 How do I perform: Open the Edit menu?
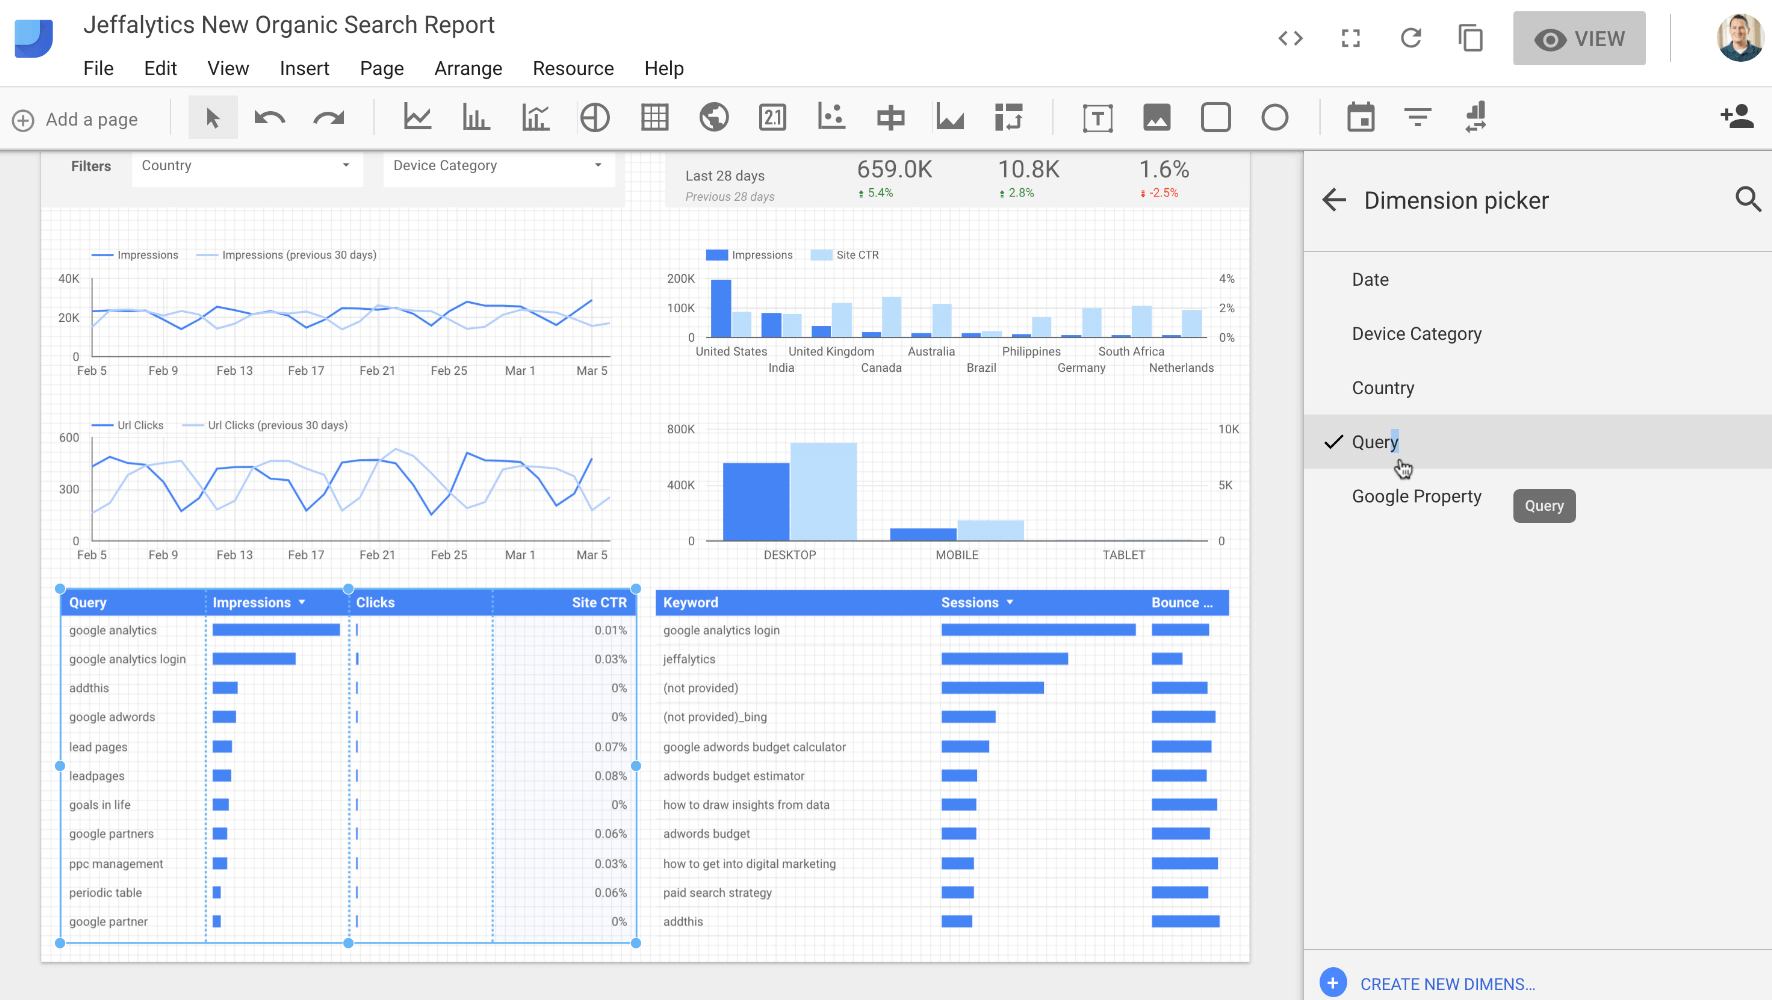pos(160,68)
